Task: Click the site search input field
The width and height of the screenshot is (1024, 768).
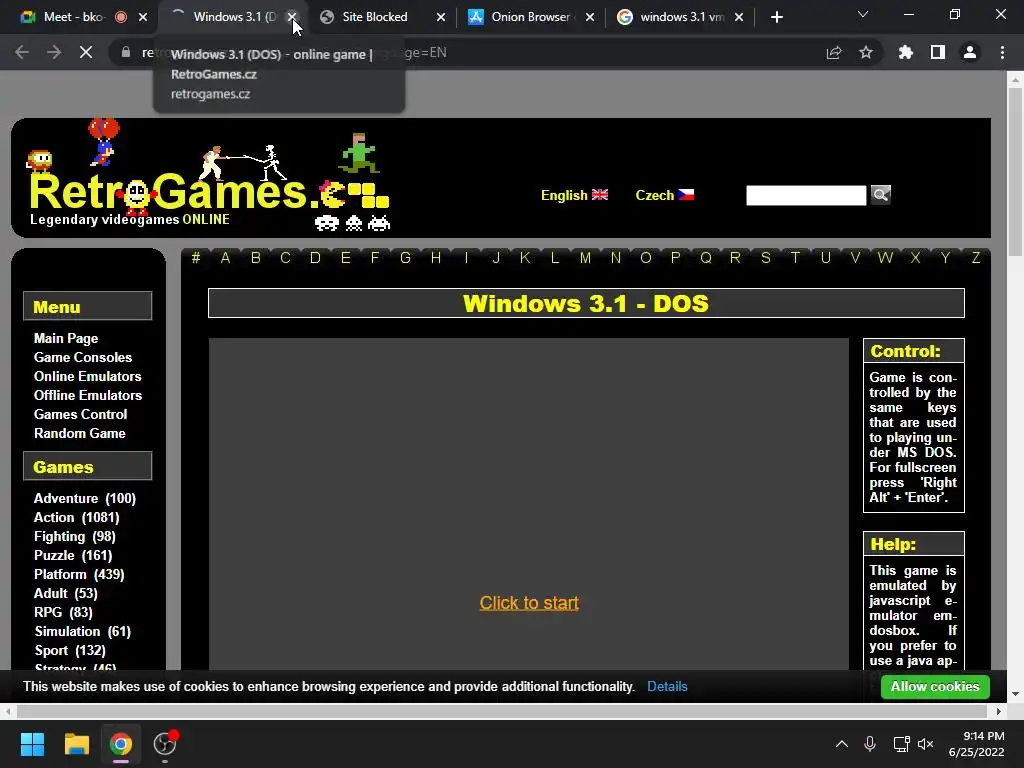Action: [806, 195]
